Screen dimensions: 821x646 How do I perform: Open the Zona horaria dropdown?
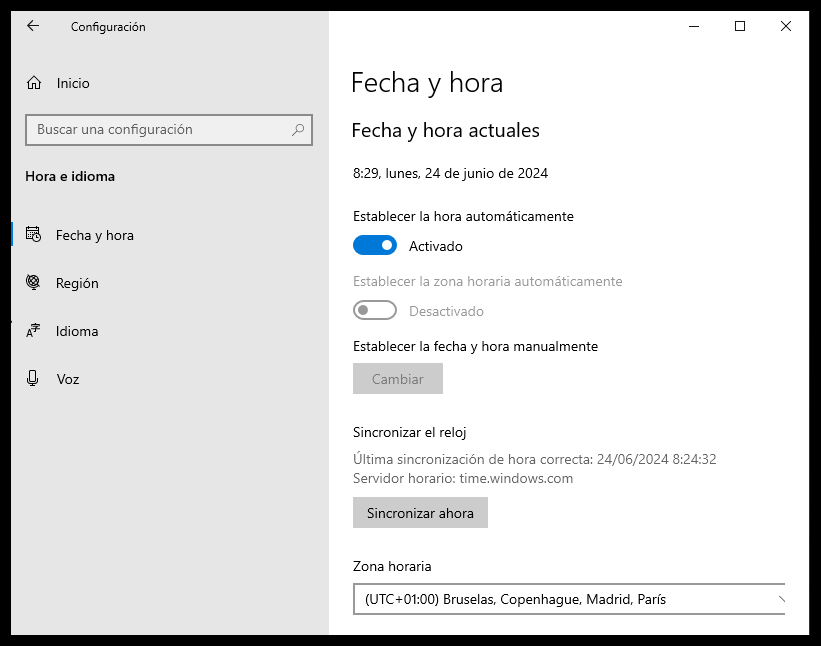569,599
